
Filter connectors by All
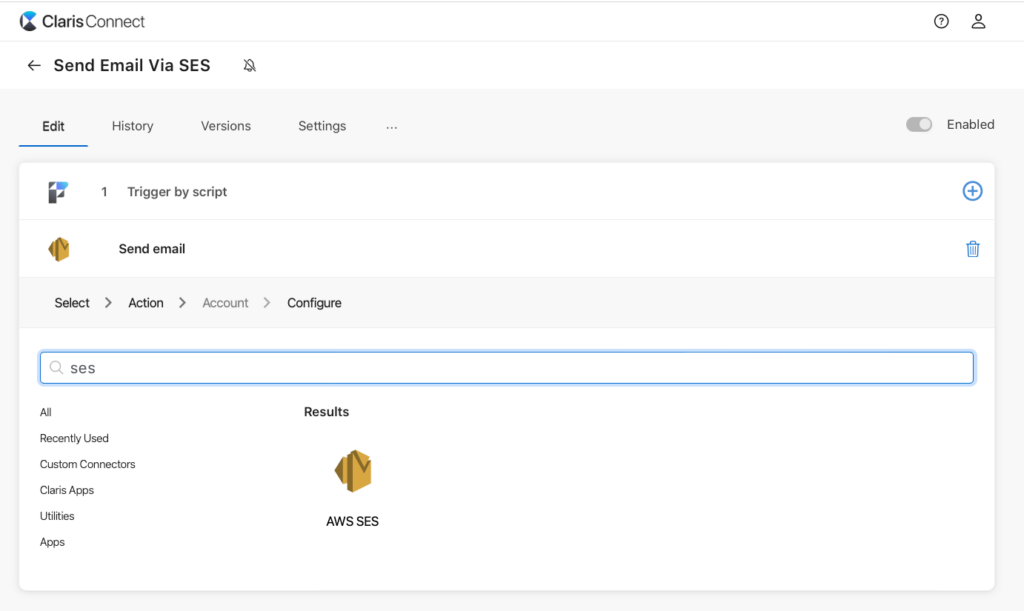coord(46,413)
